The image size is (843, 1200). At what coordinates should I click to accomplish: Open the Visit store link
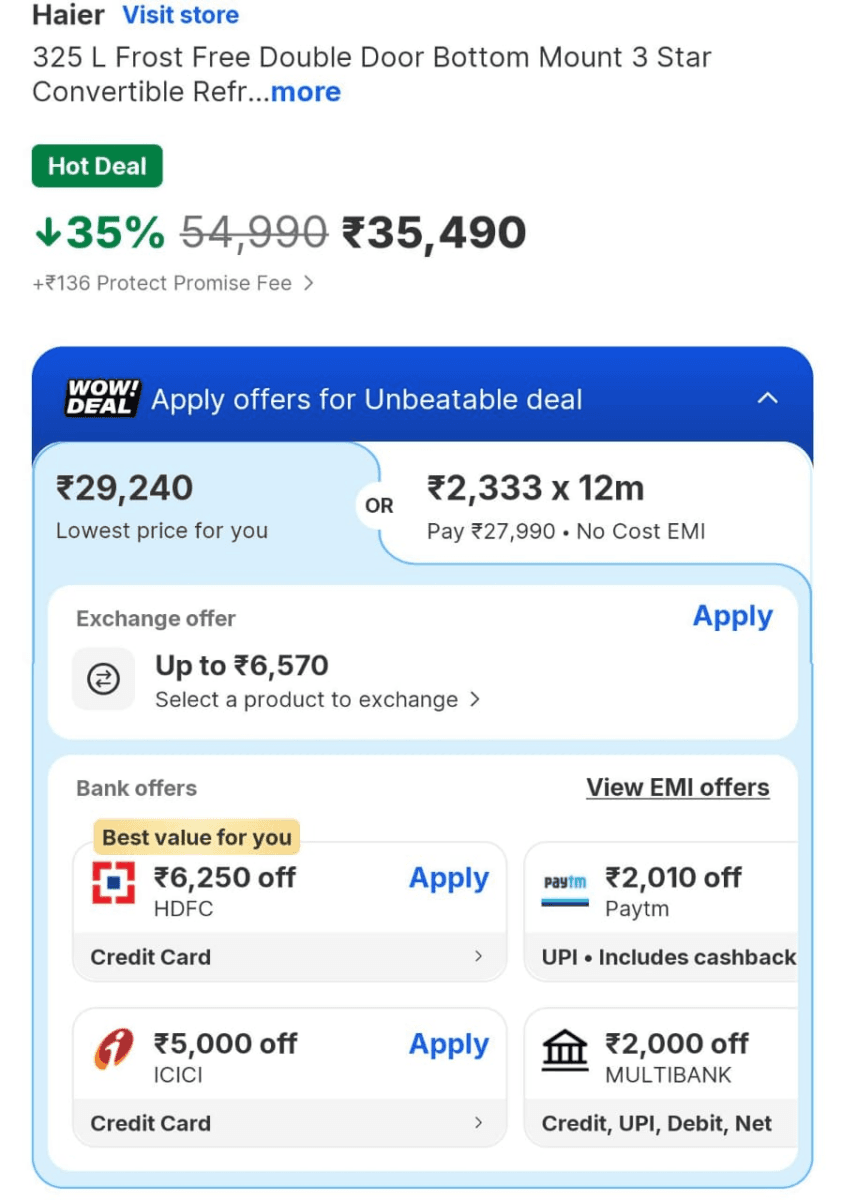(x=180, y=14)
